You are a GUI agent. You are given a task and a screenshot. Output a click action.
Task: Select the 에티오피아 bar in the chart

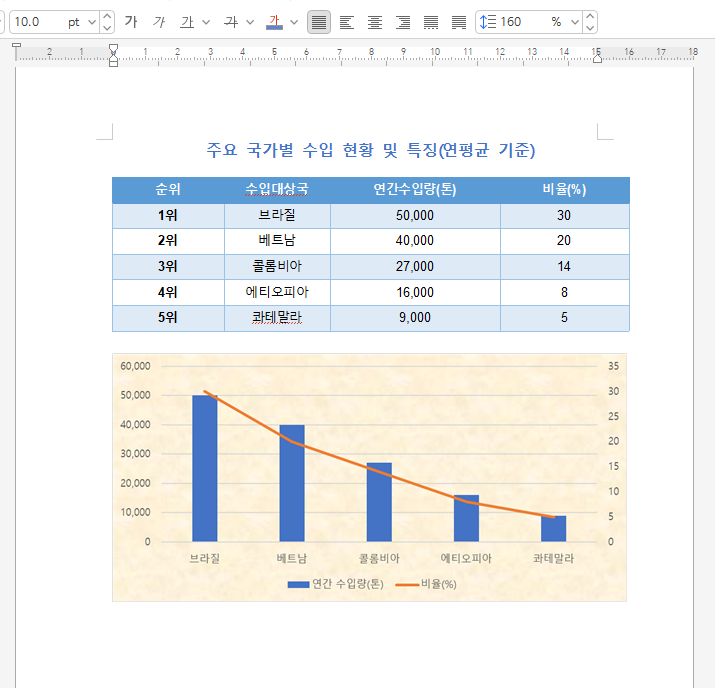tap(466, 518)
